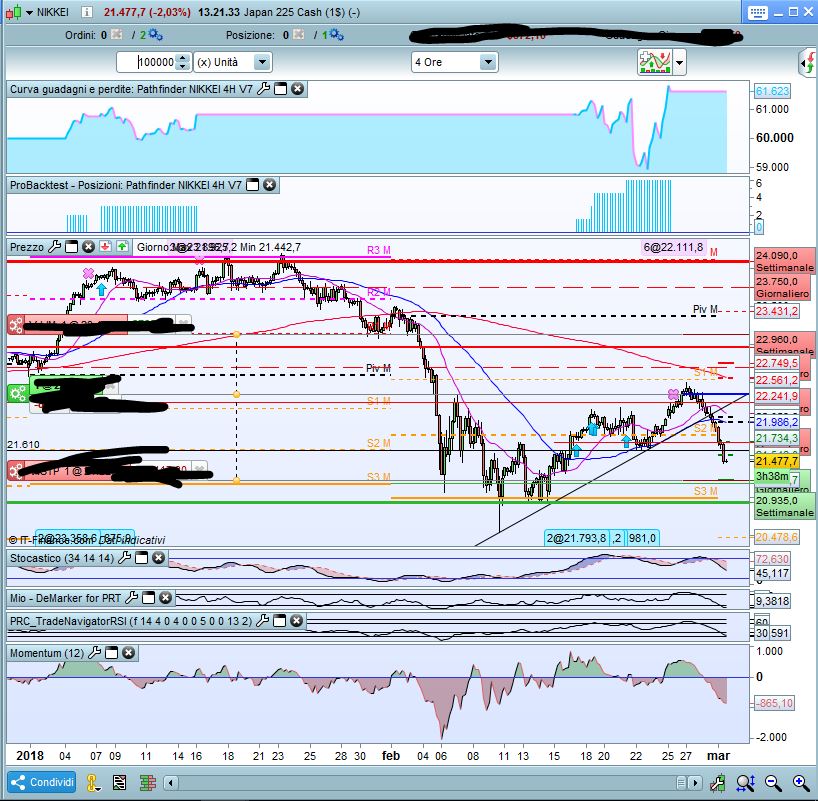The image size is (818, 801).
Task: Toggle maximize on ProBacktest Posizioni panel
Action: click(x=252, y=185)
